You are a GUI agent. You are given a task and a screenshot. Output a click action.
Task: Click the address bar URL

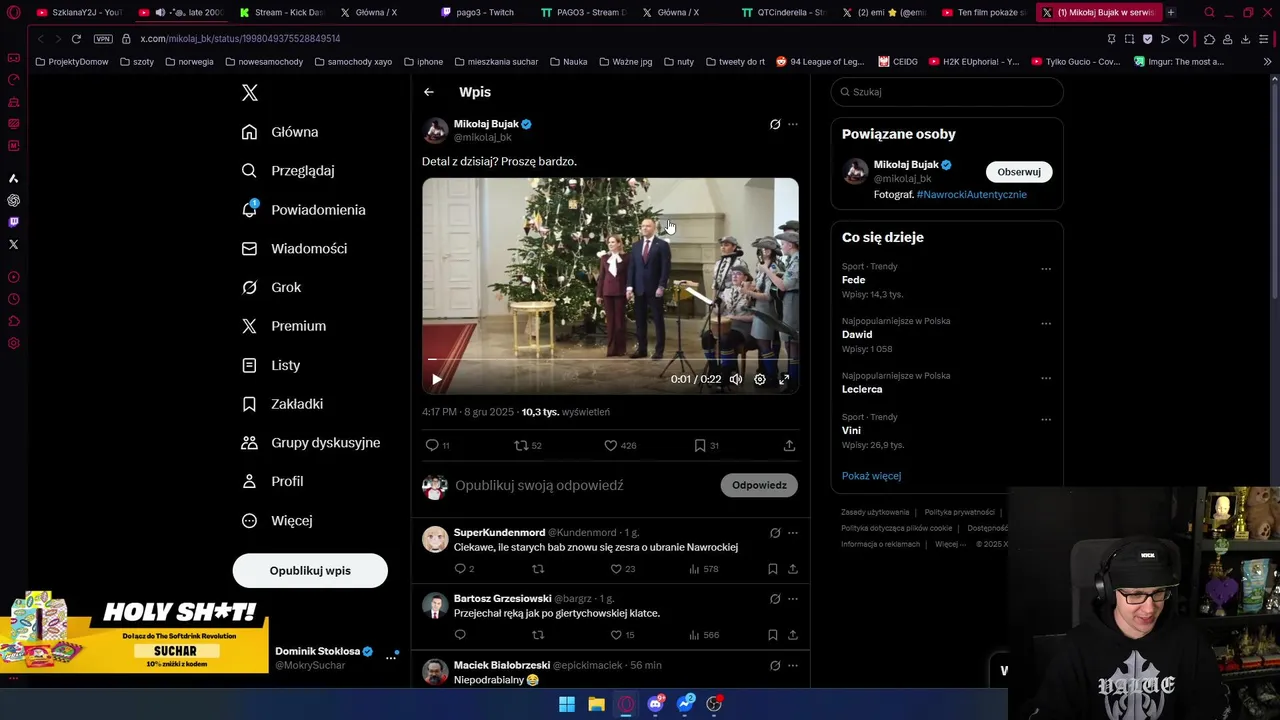240,39
